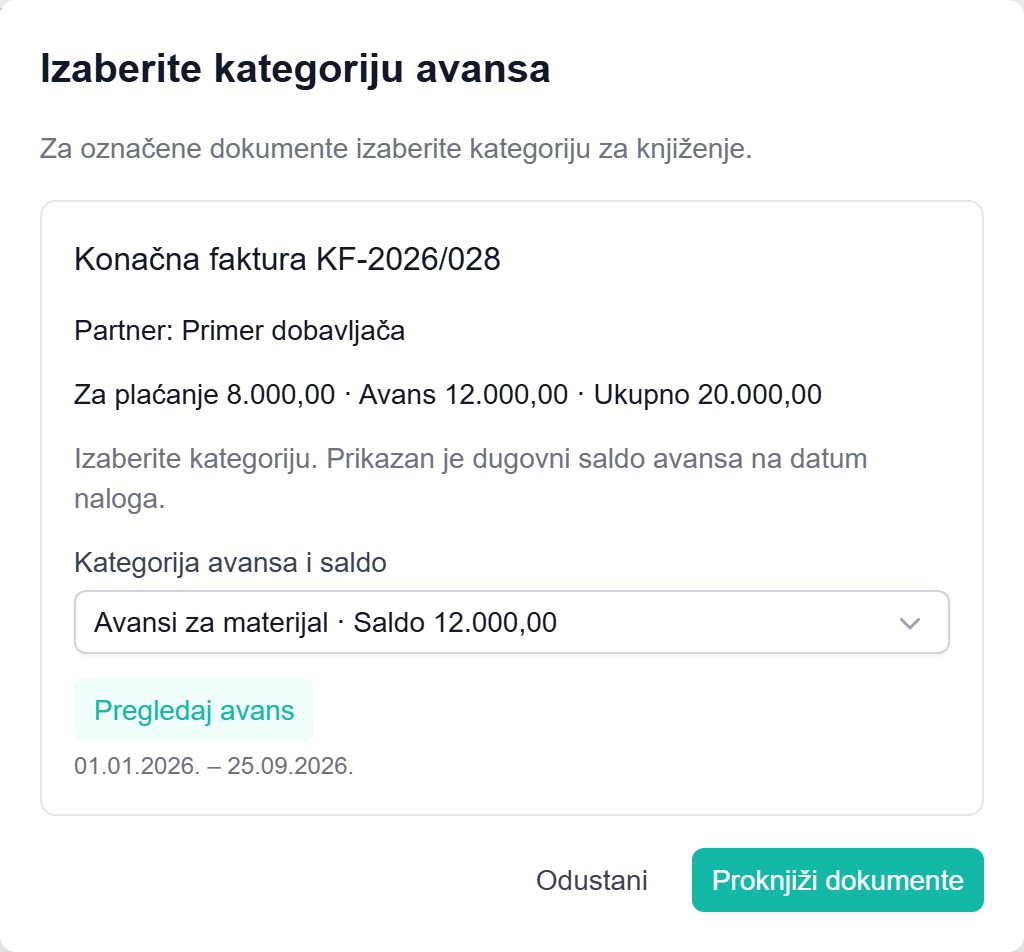The image size is (1024, 952).
Task: Open the Avansi za materijal combo box
Action: (511, 622)
